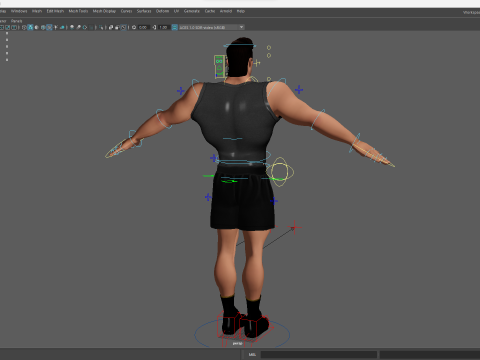Select the yellow cross beside the head
Screen dimensions: 480x360
[257, 63]
